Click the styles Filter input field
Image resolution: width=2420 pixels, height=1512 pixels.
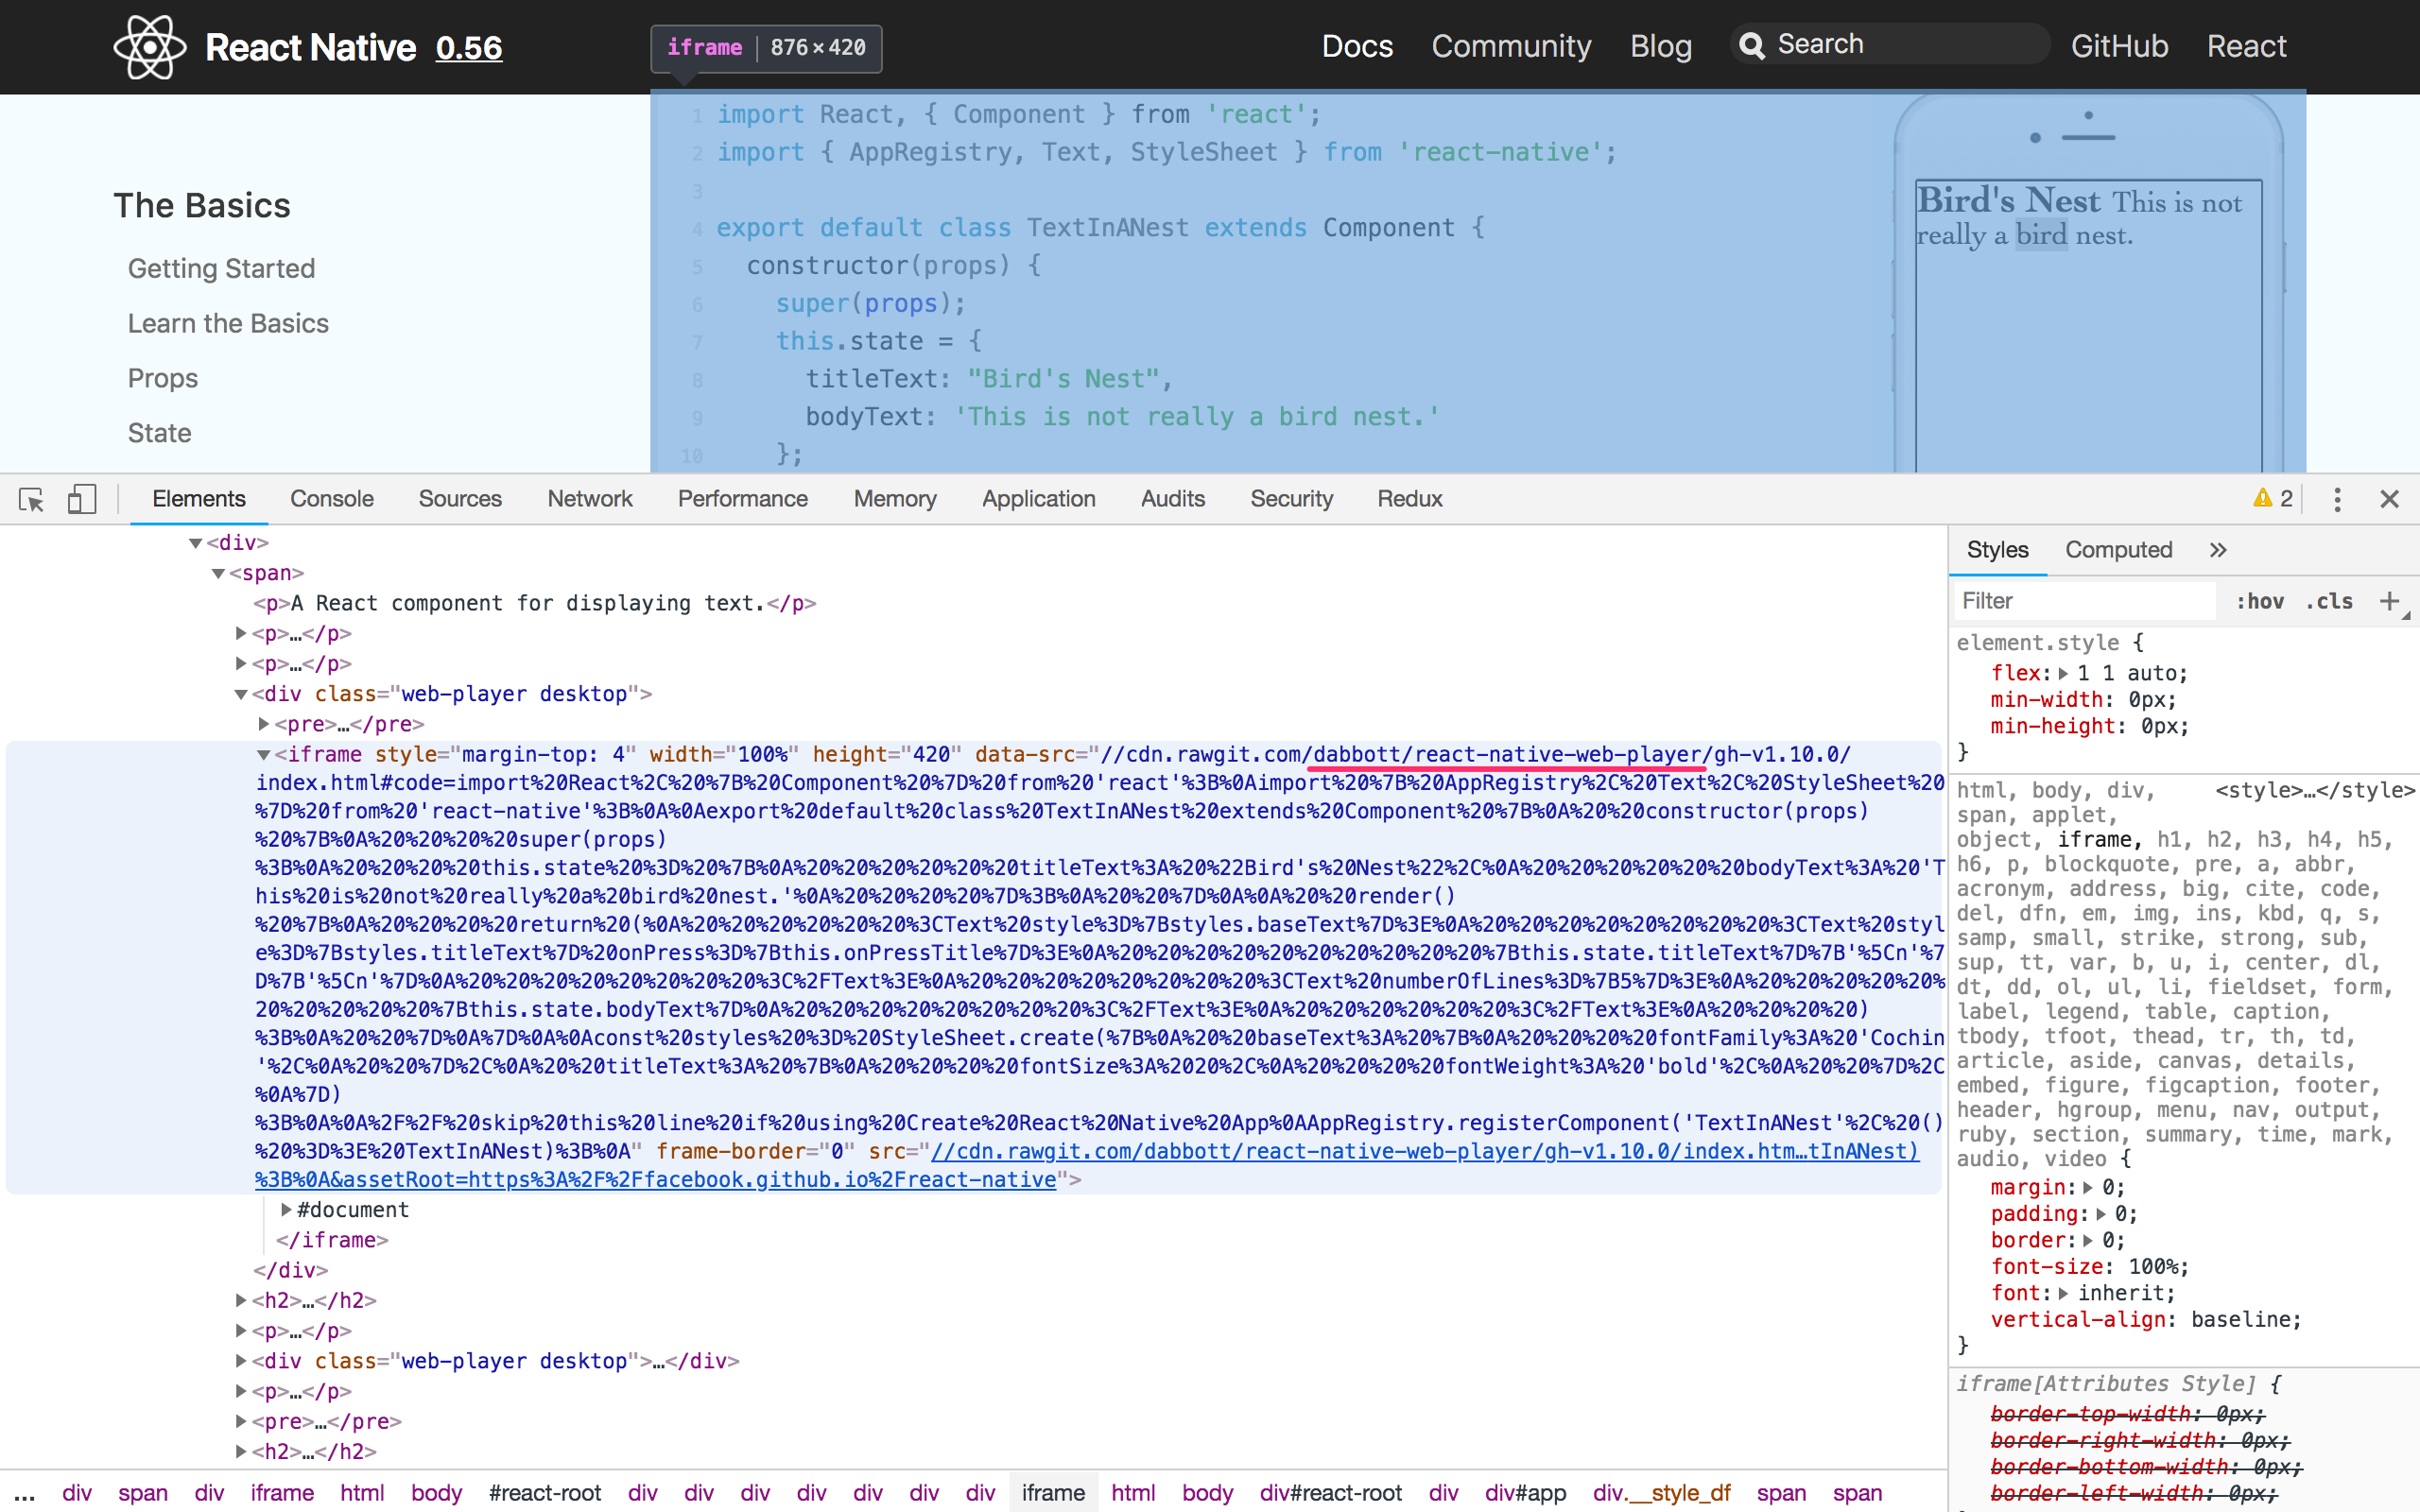pos(2084,601)
